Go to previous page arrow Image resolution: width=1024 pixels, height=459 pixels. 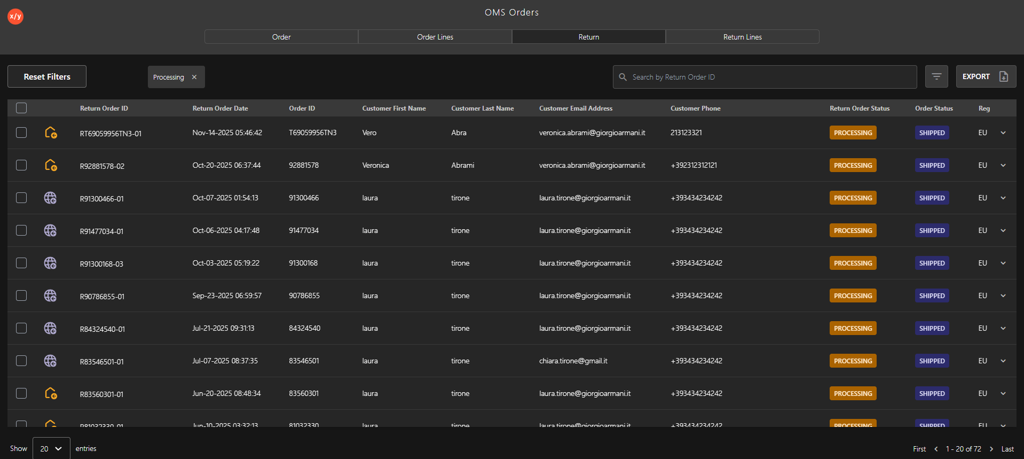coord(936,449)
